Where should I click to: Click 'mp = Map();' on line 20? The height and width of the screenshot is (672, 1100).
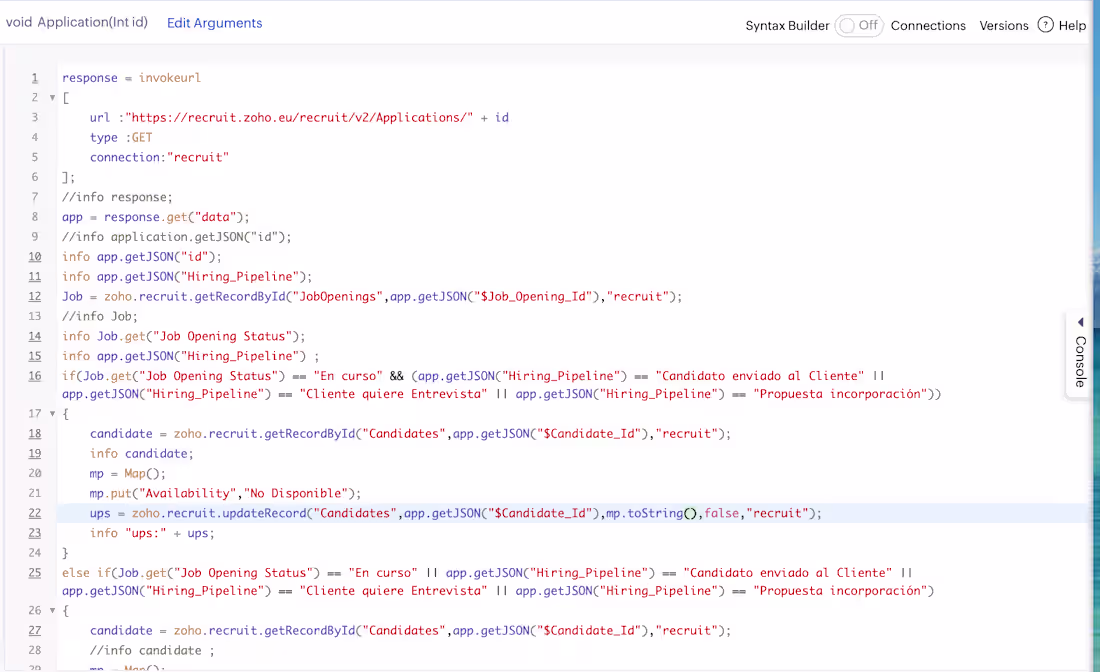(128, 473)
